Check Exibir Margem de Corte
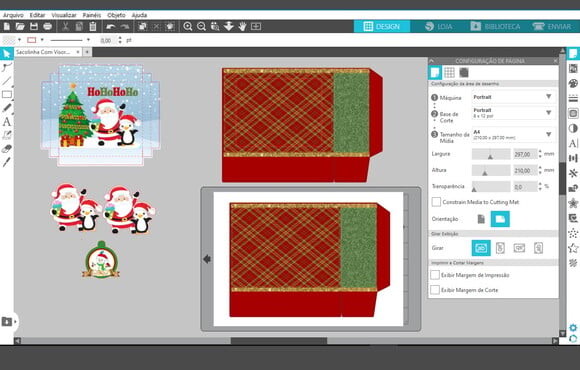 [x=435, y=290]
